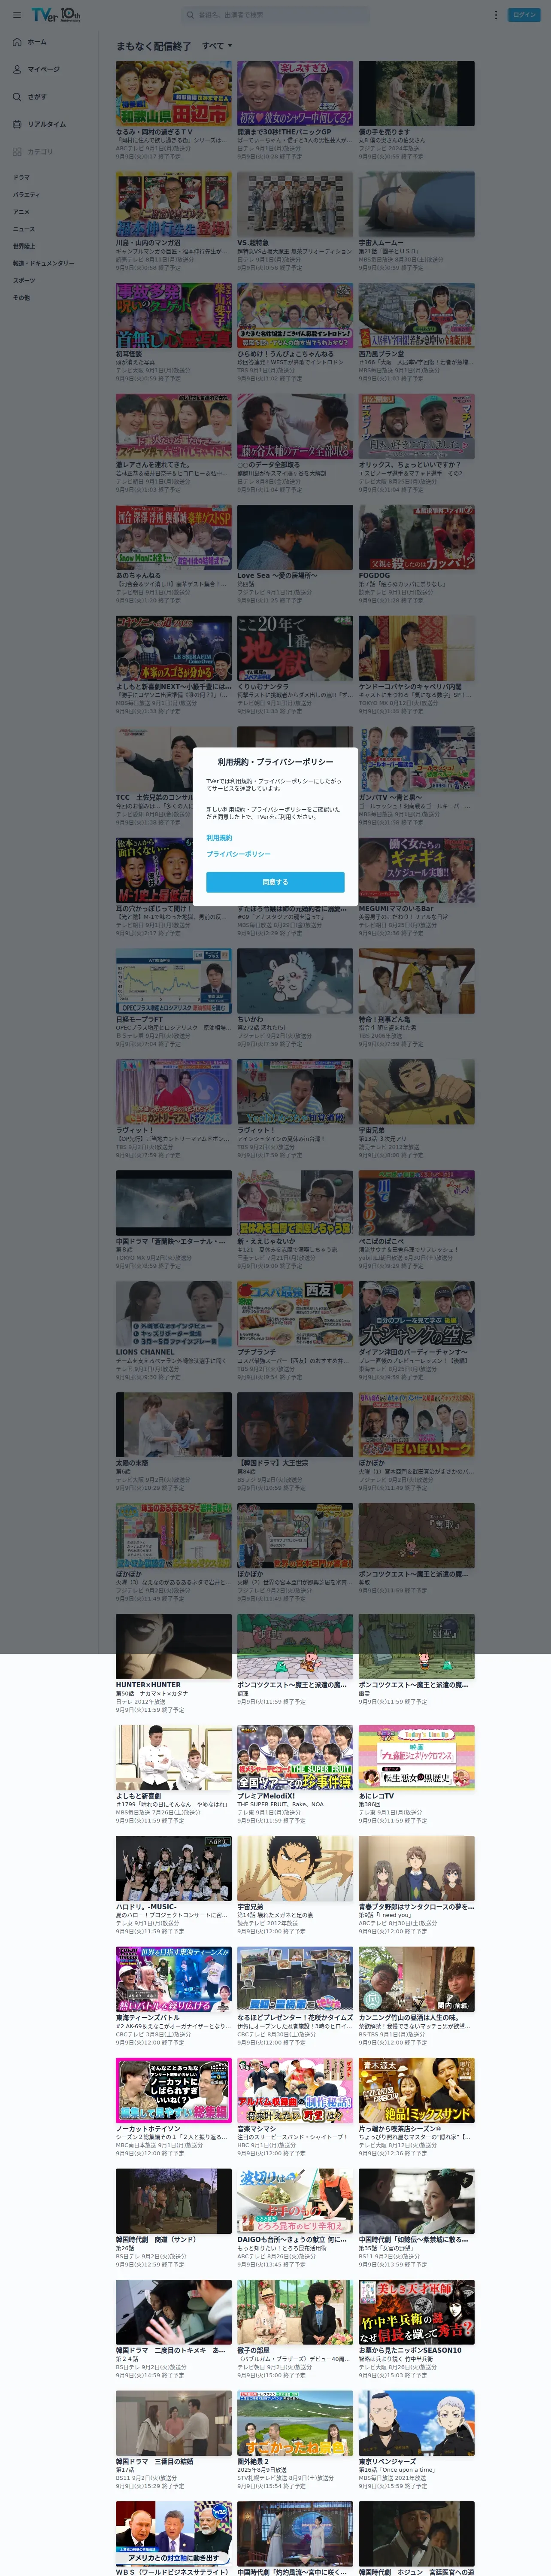Click the TVer 10th anniversary logo

tap(56, 15)
